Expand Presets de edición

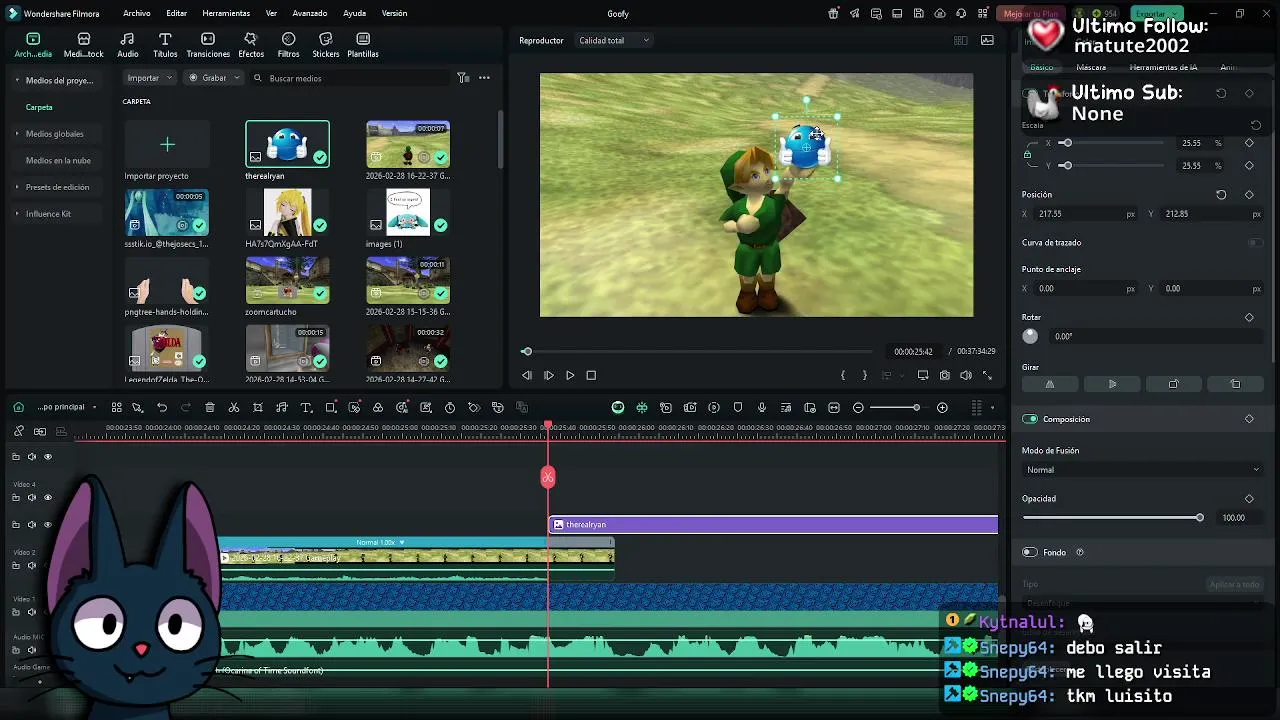coord(57,187)
